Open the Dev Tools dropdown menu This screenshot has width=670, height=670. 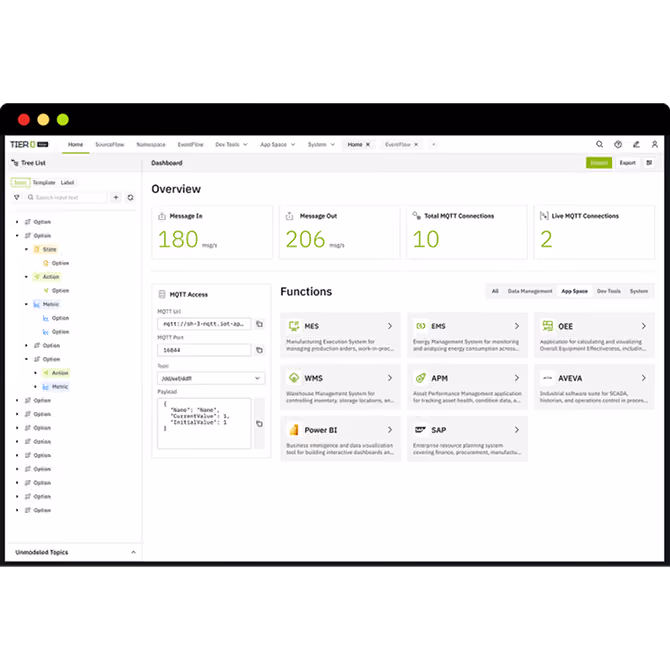231,144
